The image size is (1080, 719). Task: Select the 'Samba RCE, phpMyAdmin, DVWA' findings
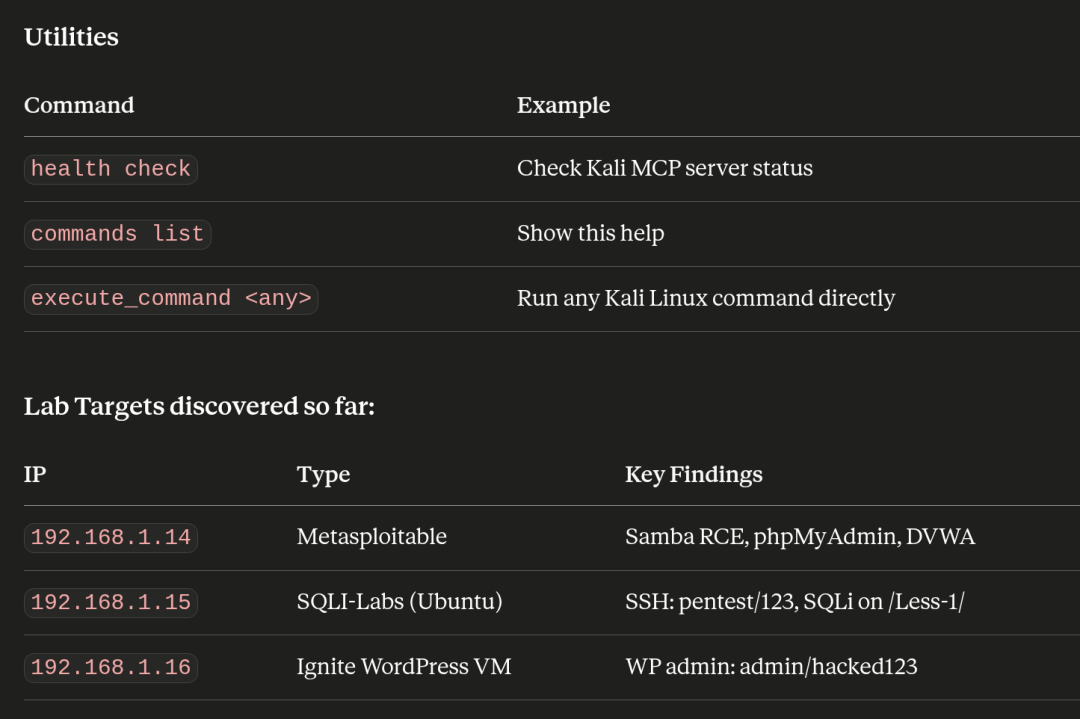(x=800, y=536)
